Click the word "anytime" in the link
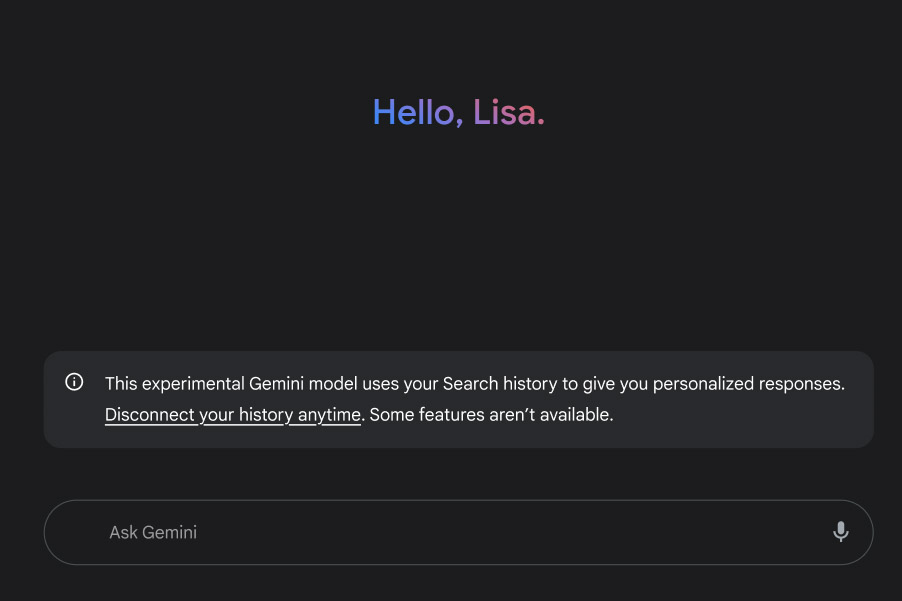This screenshot has width=902, height=601. 328,415
